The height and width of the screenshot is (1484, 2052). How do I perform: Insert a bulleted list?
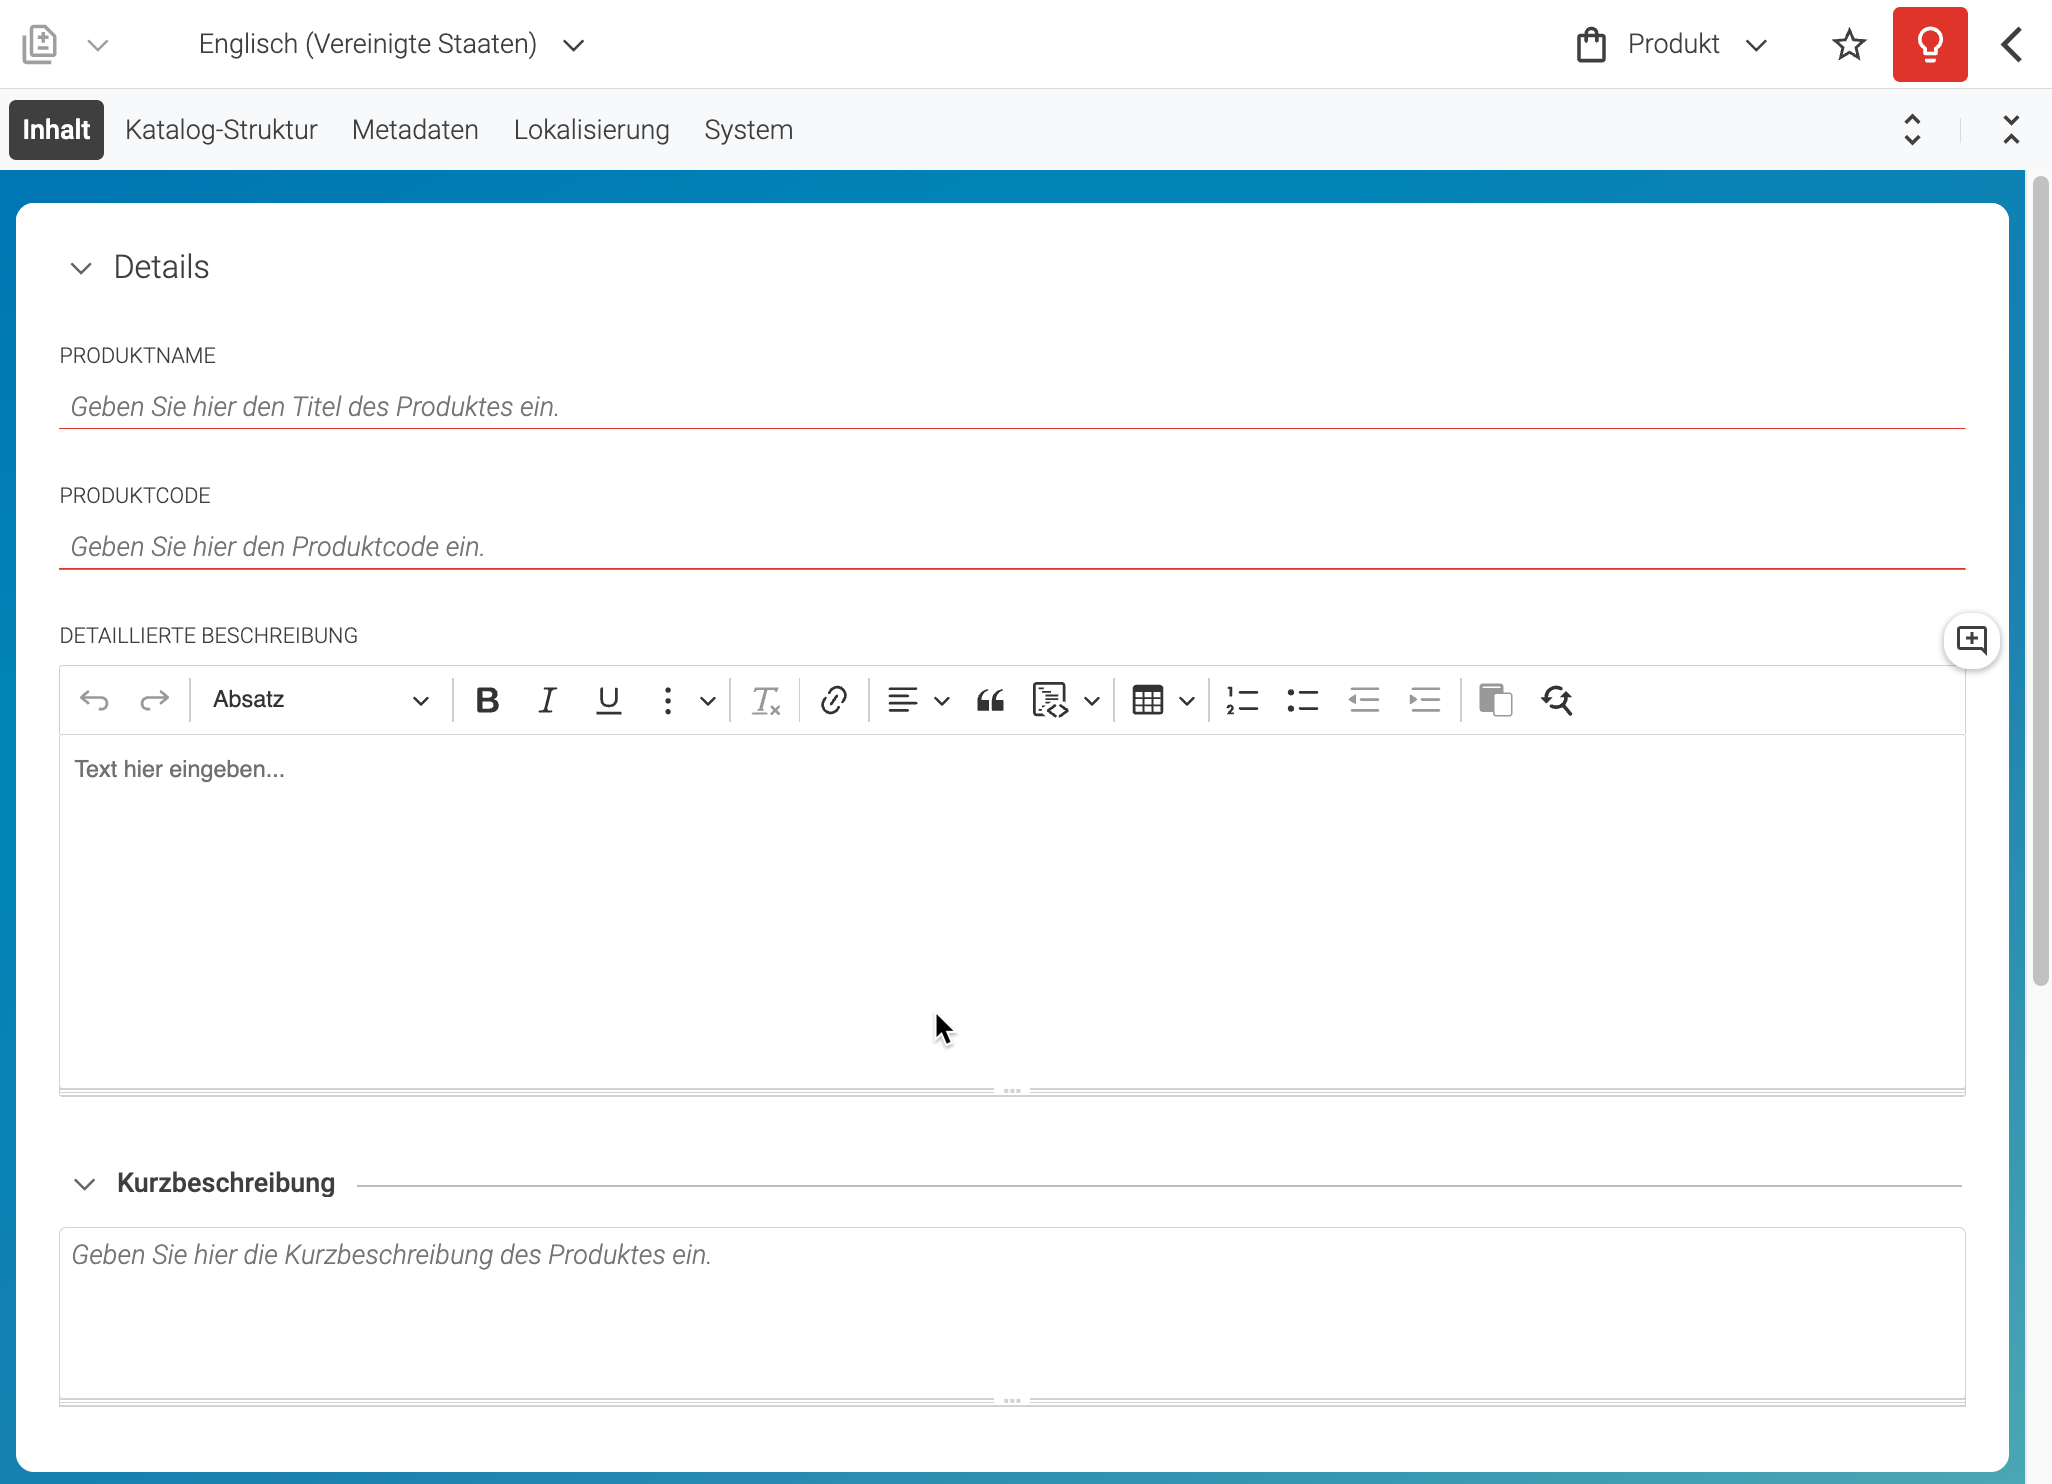pos(1303,700)
